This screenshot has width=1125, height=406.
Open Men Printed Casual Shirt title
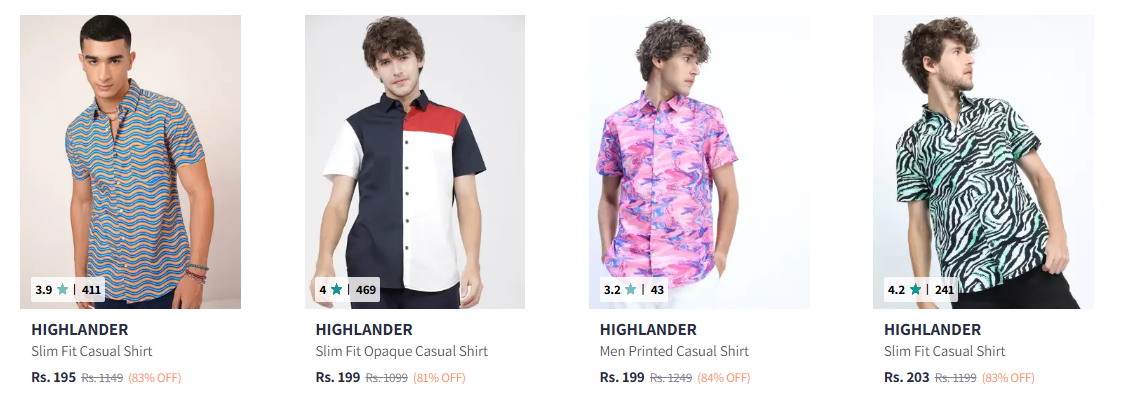point(674,351)
